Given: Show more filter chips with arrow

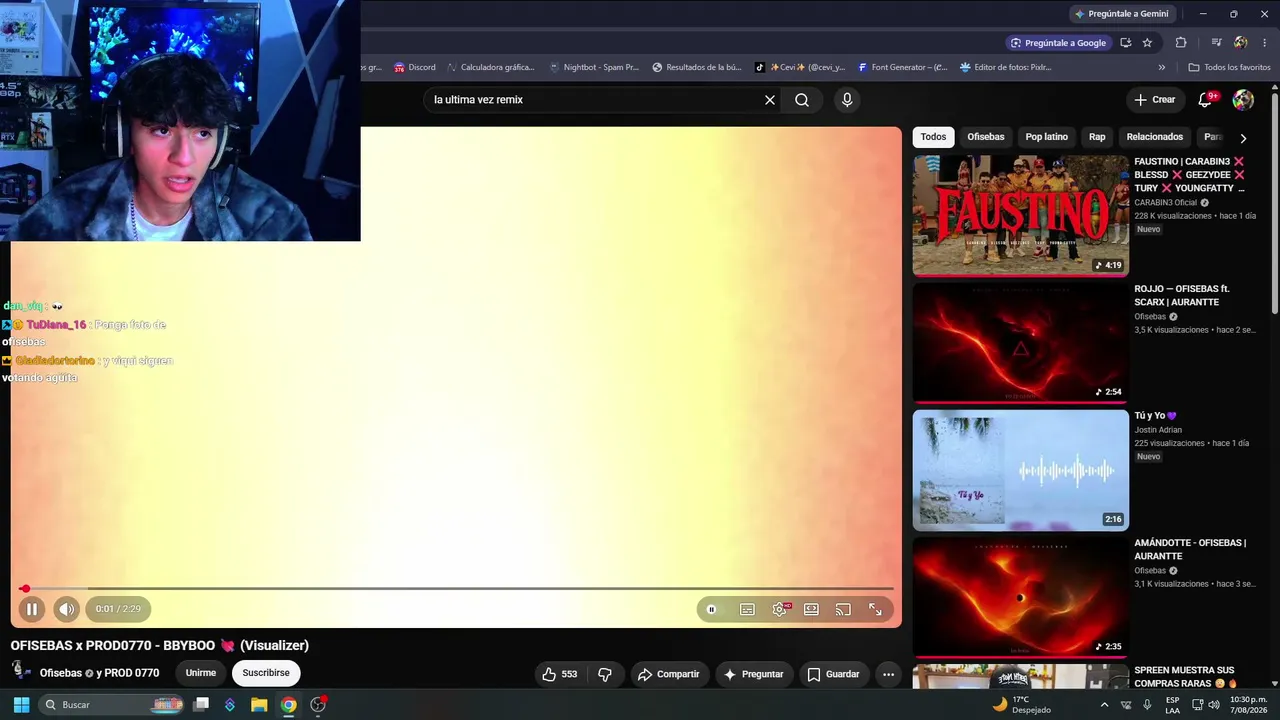Looking at the screenshot, I should click(x=1243, y=138).
